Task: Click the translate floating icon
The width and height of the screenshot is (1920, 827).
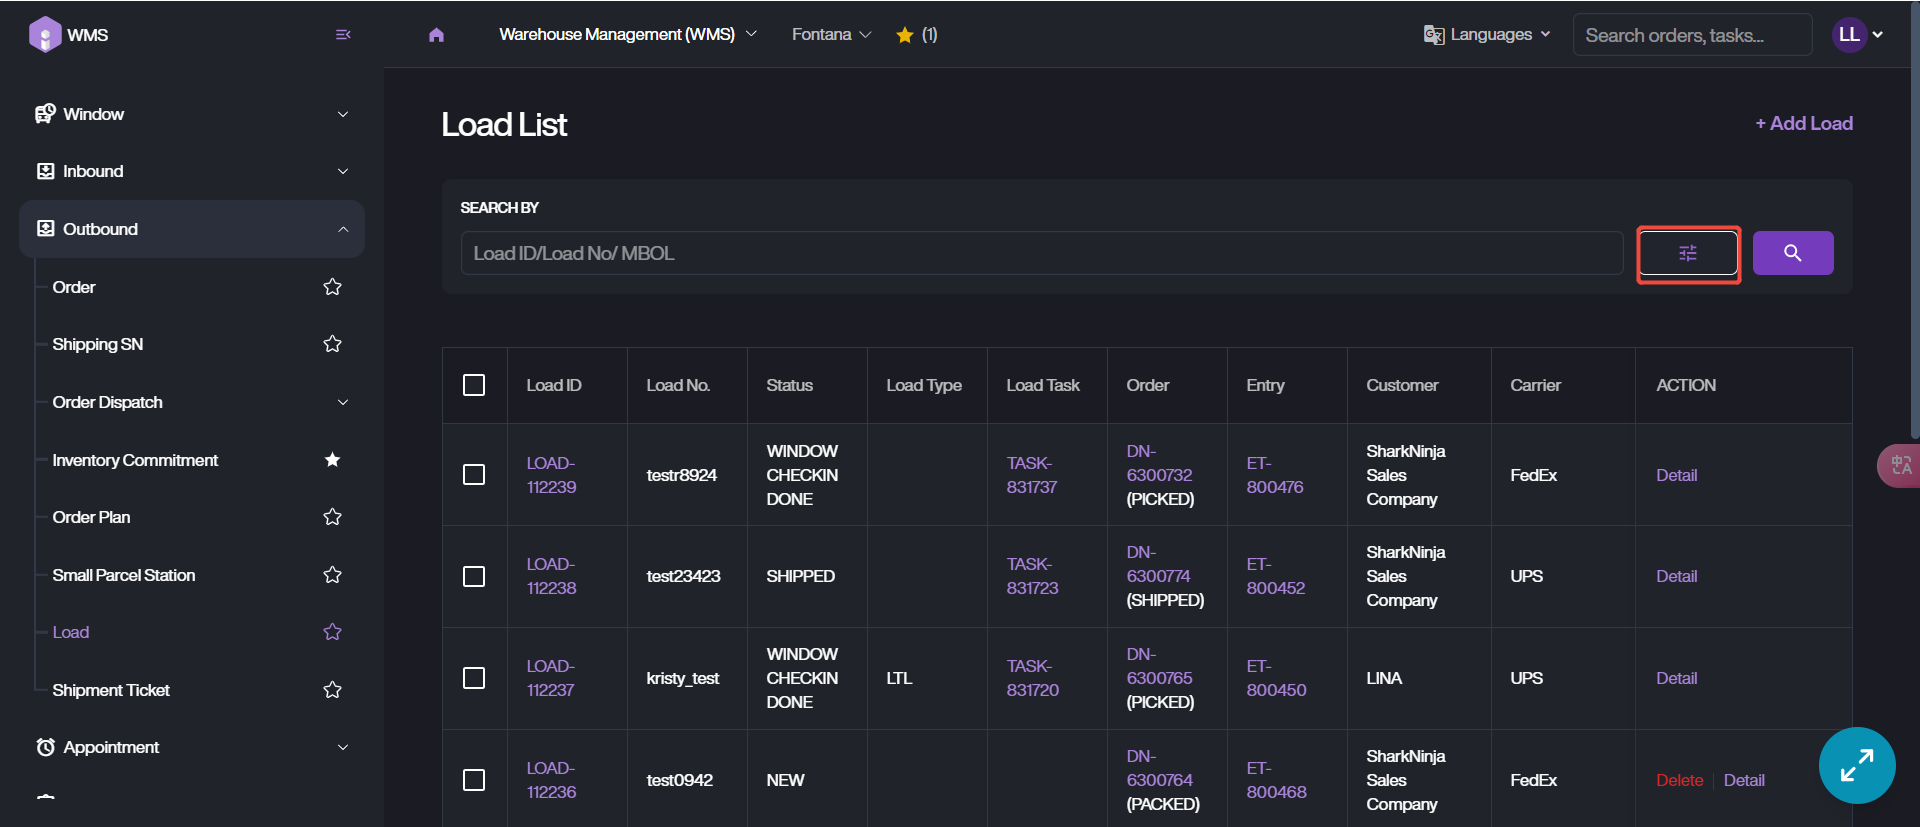Action: pyautogui.click(x=1900, y=466)
